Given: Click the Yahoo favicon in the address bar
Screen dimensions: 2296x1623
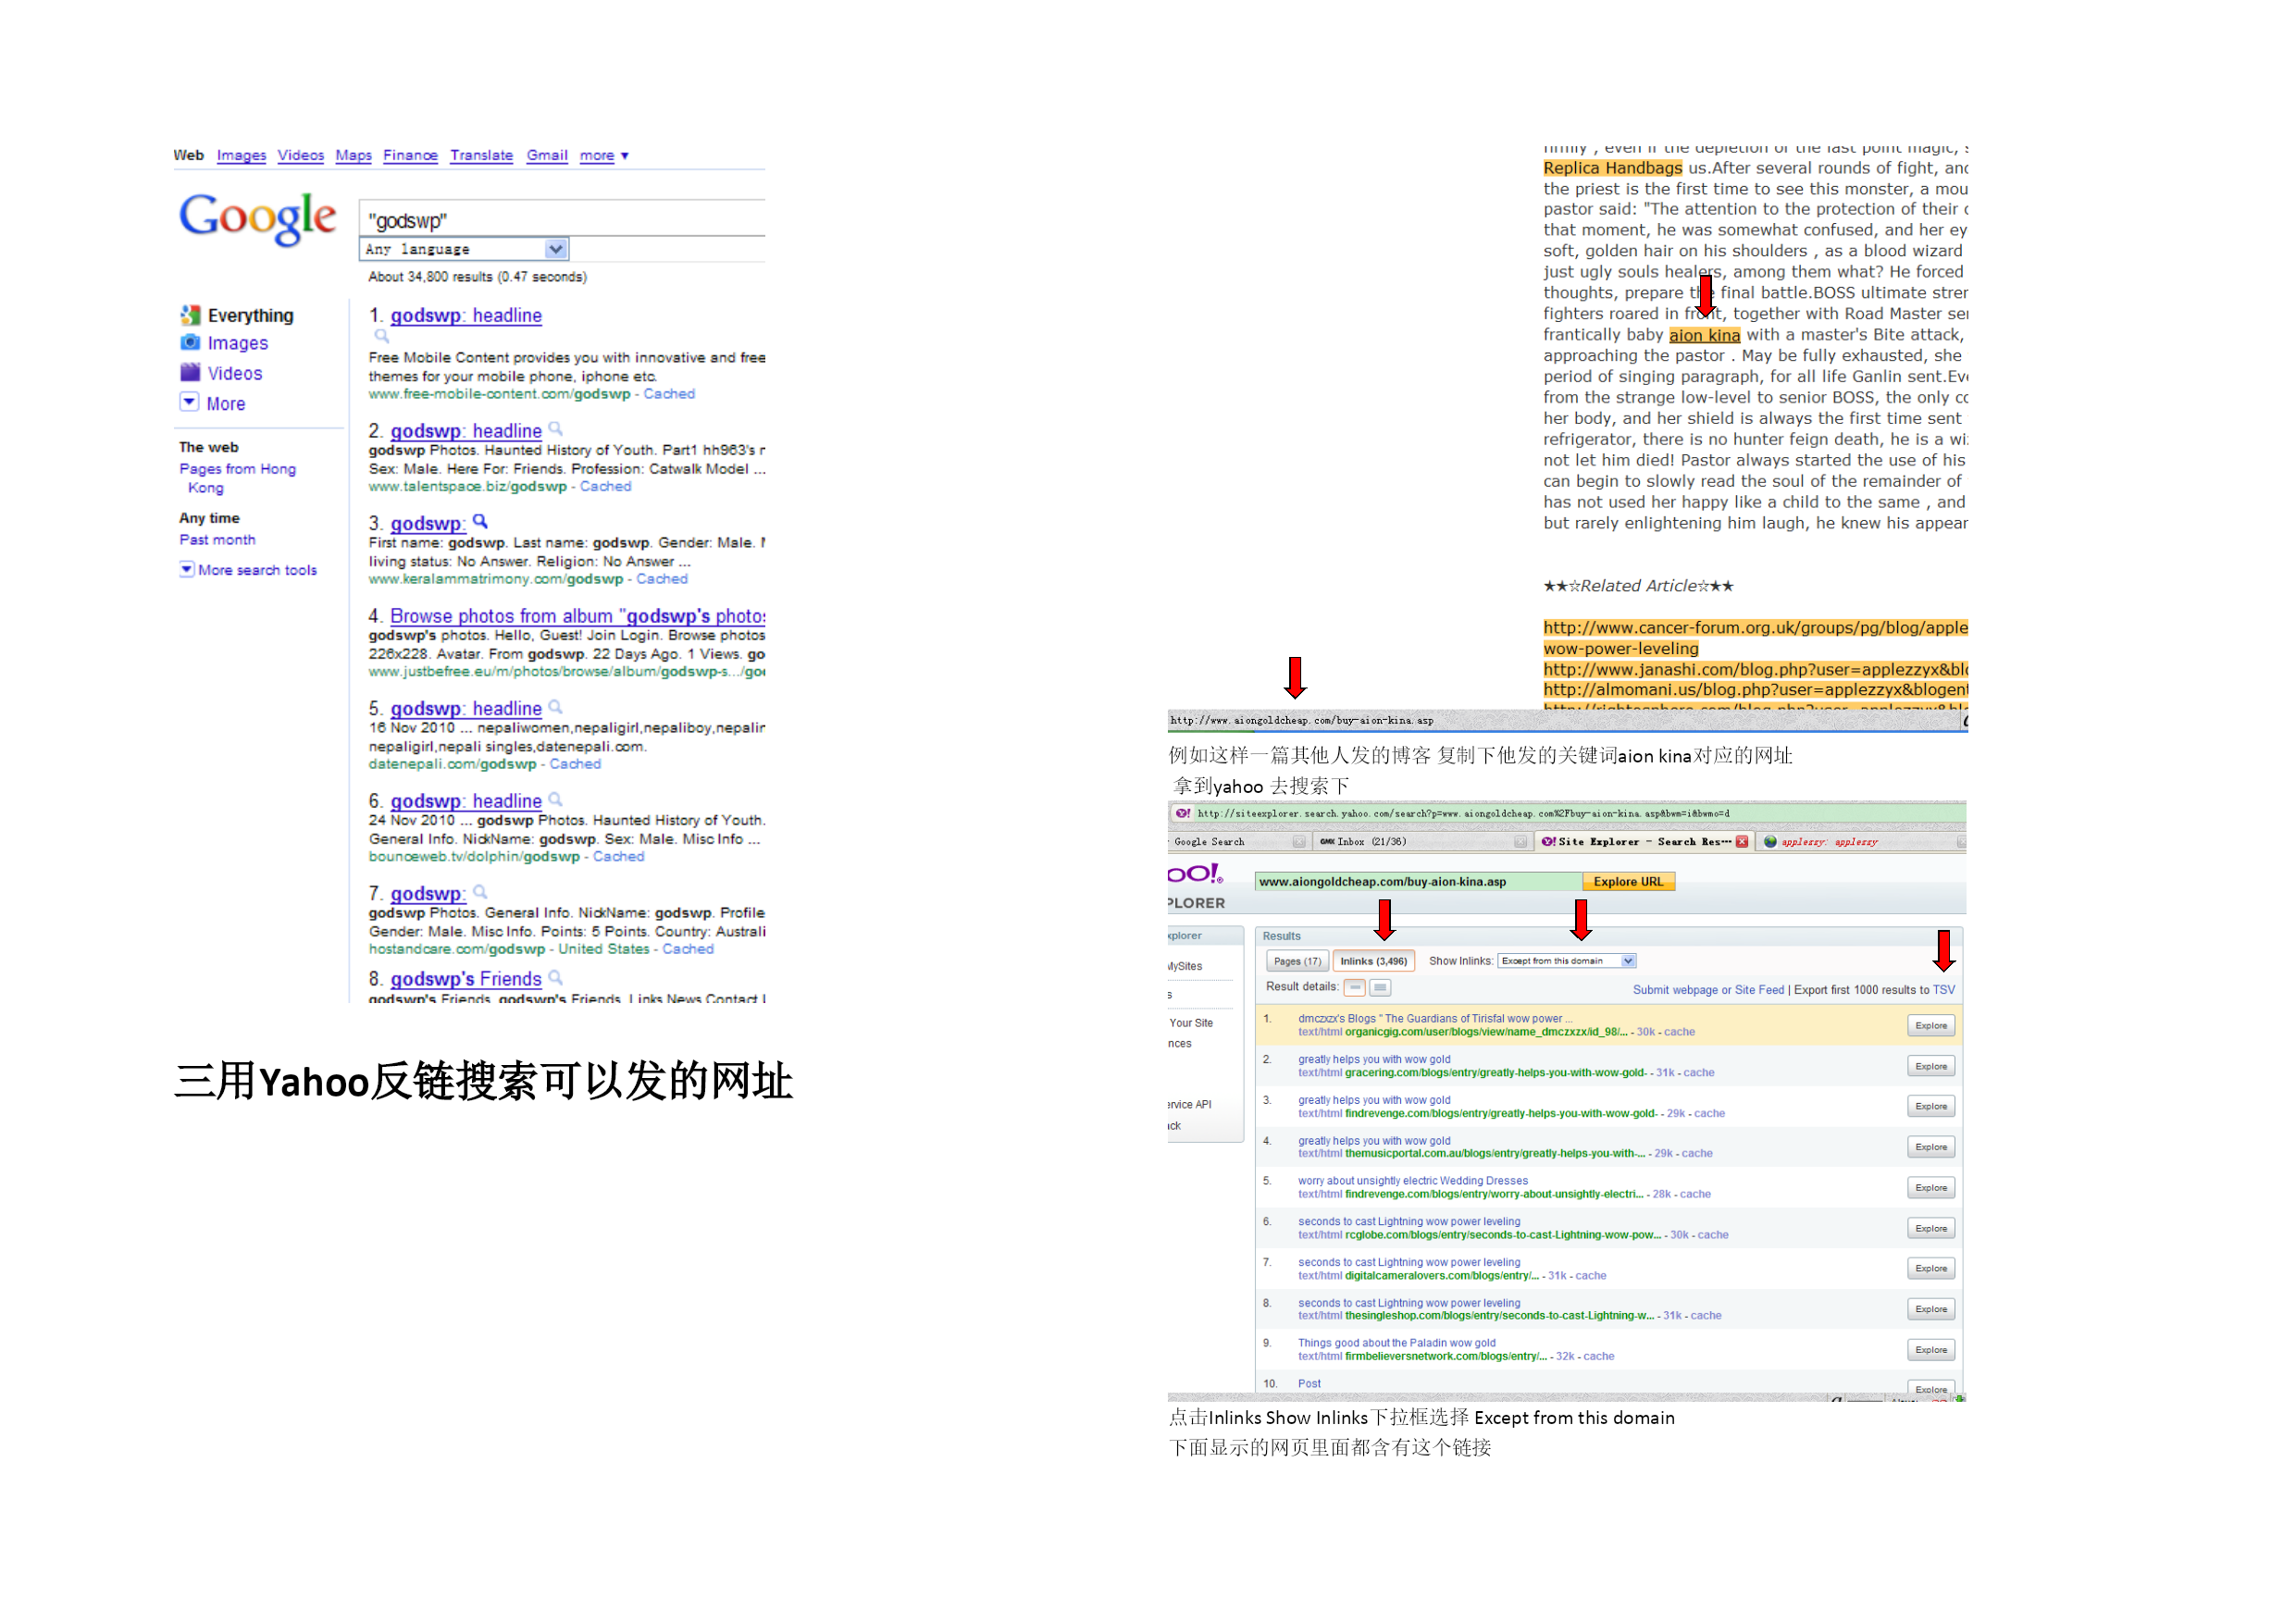Looking at the screenshot, I should pyautogui.click(x=1183, y=814).
